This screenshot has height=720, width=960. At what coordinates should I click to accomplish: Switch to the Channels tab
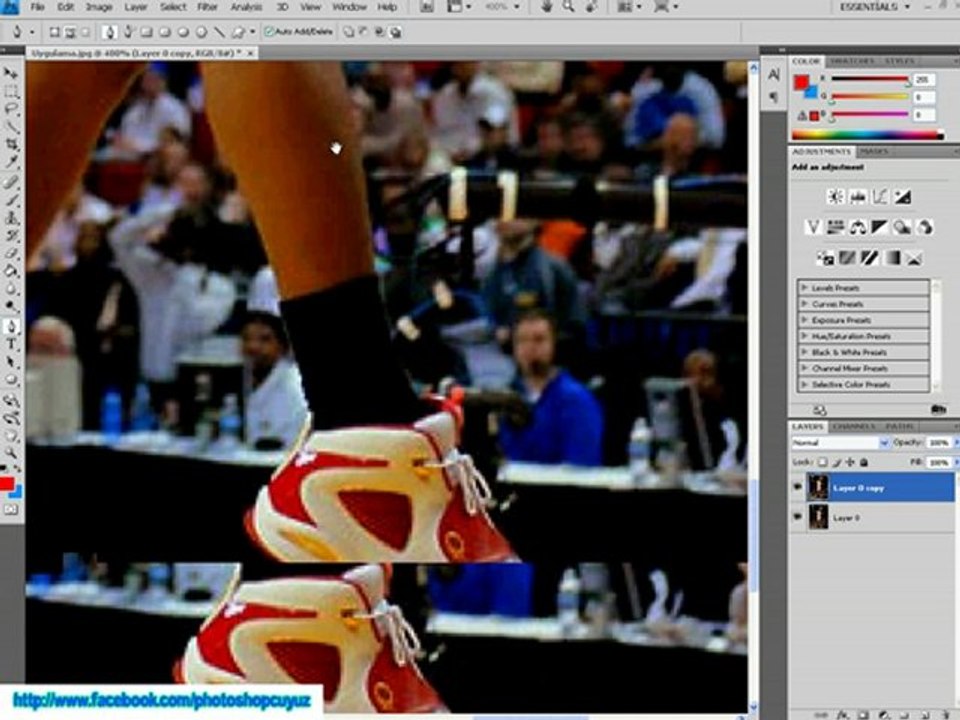[853, 426]
